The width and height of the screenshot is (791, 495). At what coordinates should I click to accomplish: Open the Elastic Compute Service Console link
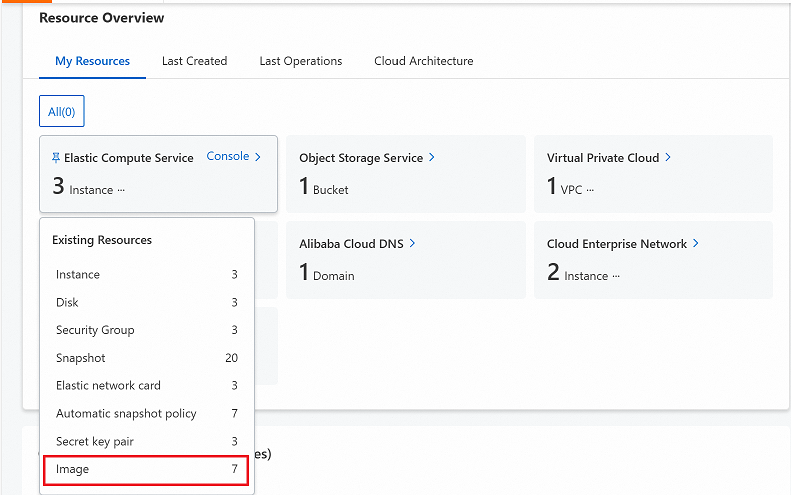click(228, 156)
